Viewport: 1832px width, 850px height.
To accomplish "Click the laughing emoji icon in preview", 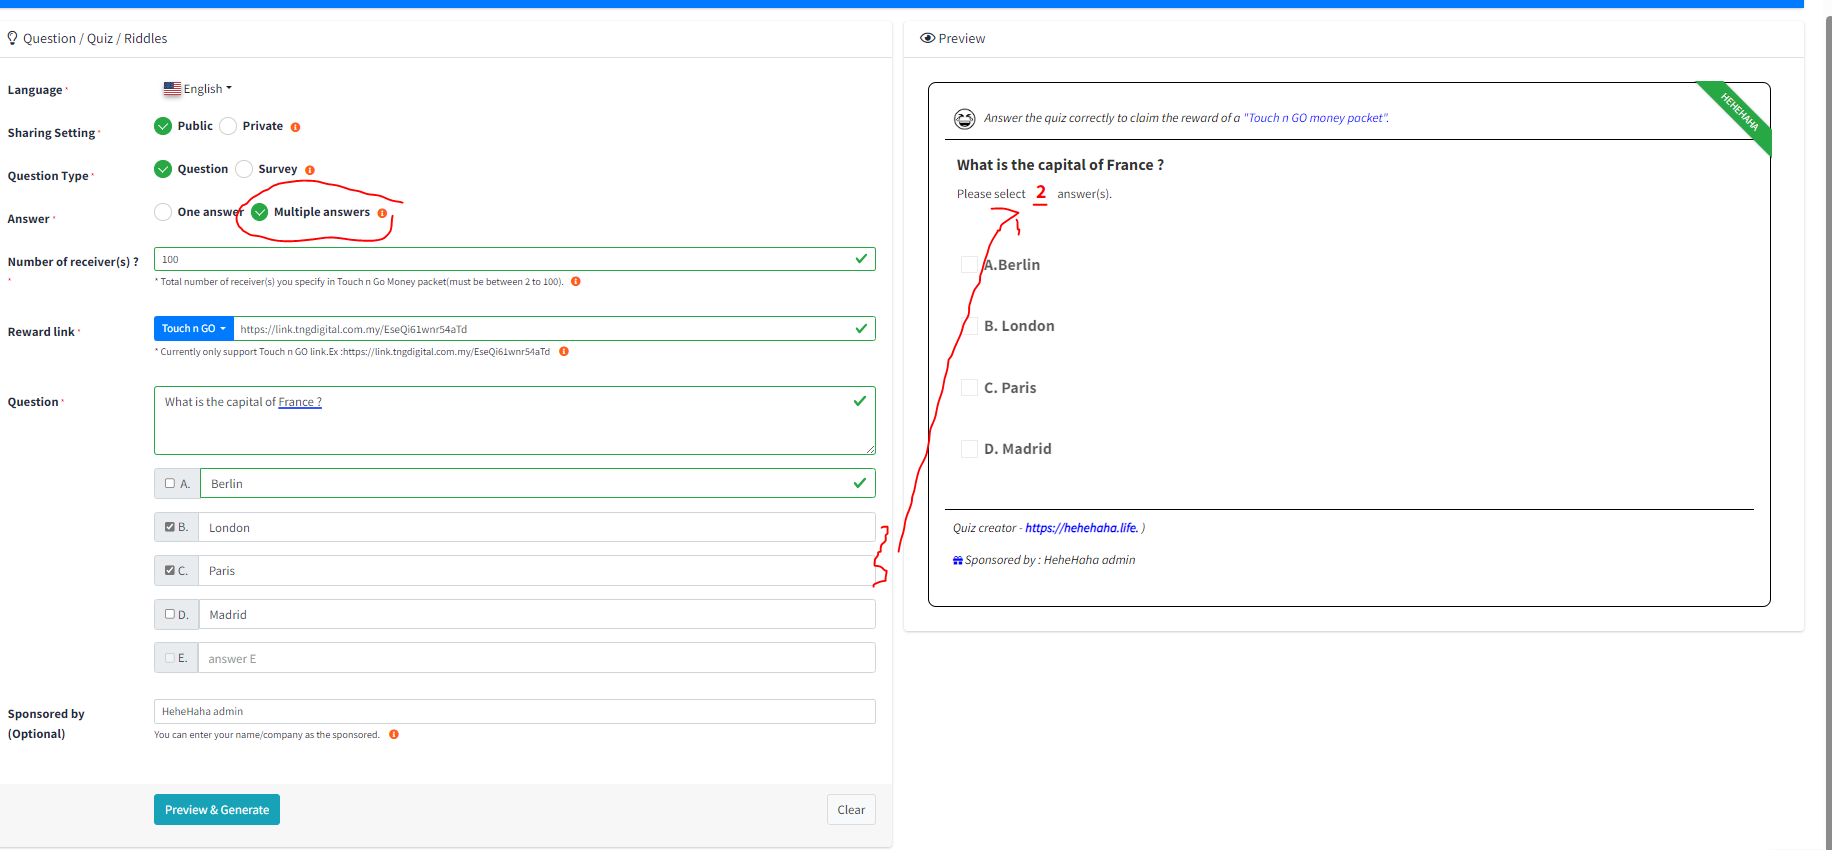I will pyautogui.click(x=964, y=119).
